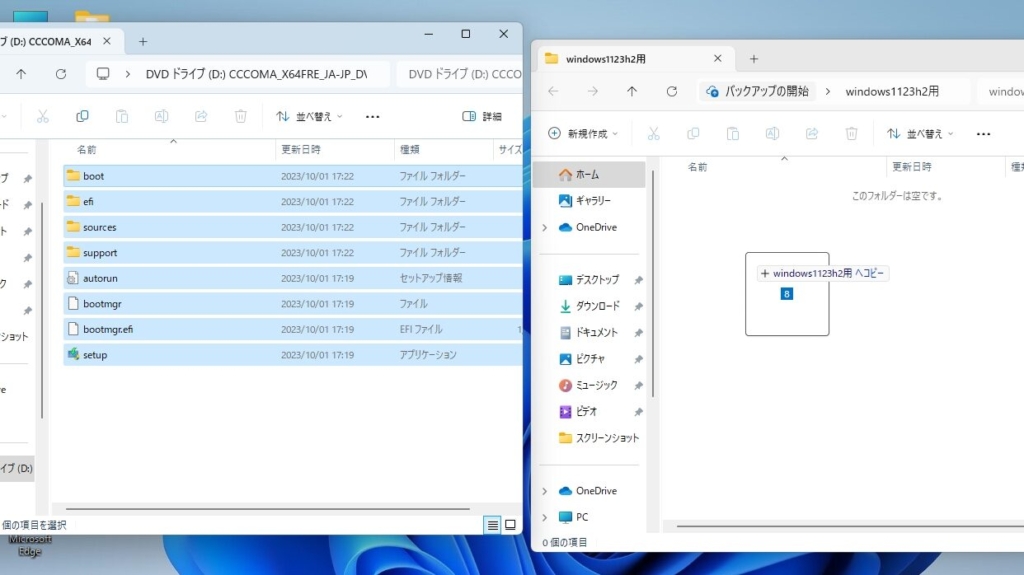Click Paste icon in DVD drive window toolbar
This screenshot has height=575, width=1024.
click(x=121, y=116)
